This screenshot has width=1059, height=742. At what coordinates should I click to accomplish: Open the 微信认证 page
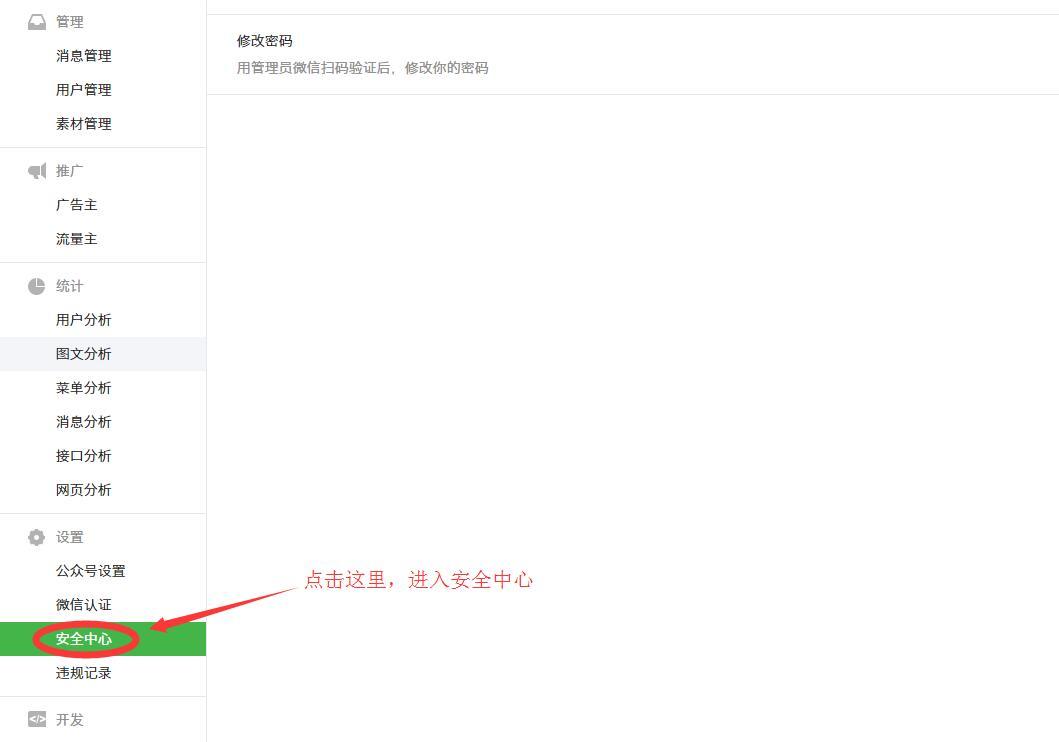pos(84,605)
